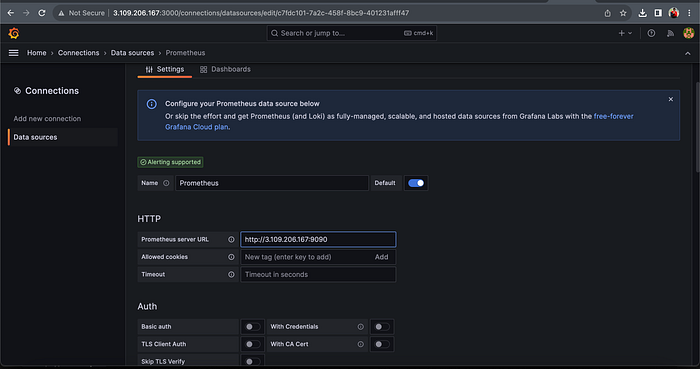
Task: Click With CA Cert info icon
Action: (x=360, y=344)
